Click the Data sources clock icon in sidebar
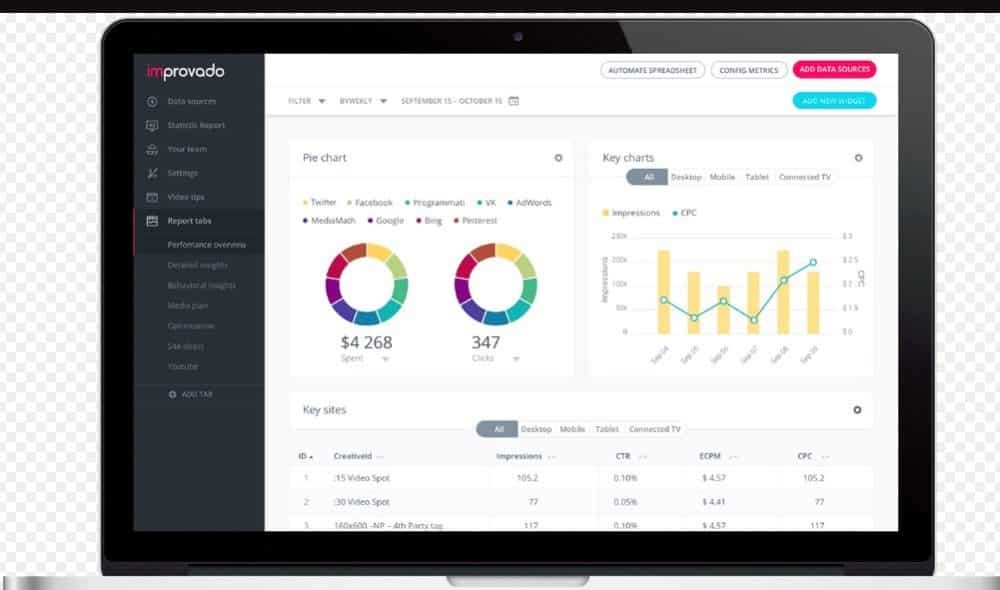This screenshot has height=590, width=1000. point(152,101)
